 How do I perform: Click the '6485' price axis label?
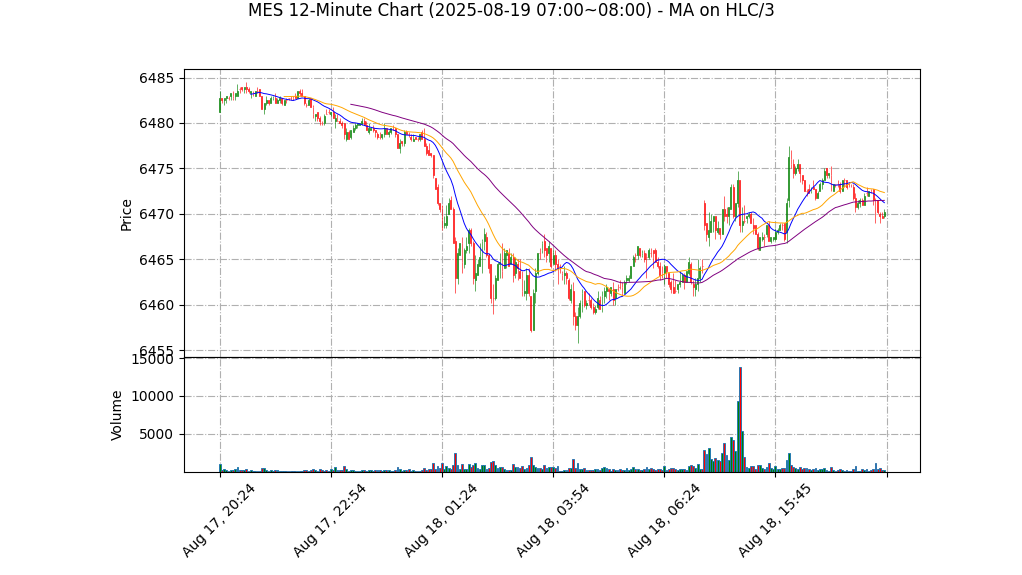(x=156, y=78)
